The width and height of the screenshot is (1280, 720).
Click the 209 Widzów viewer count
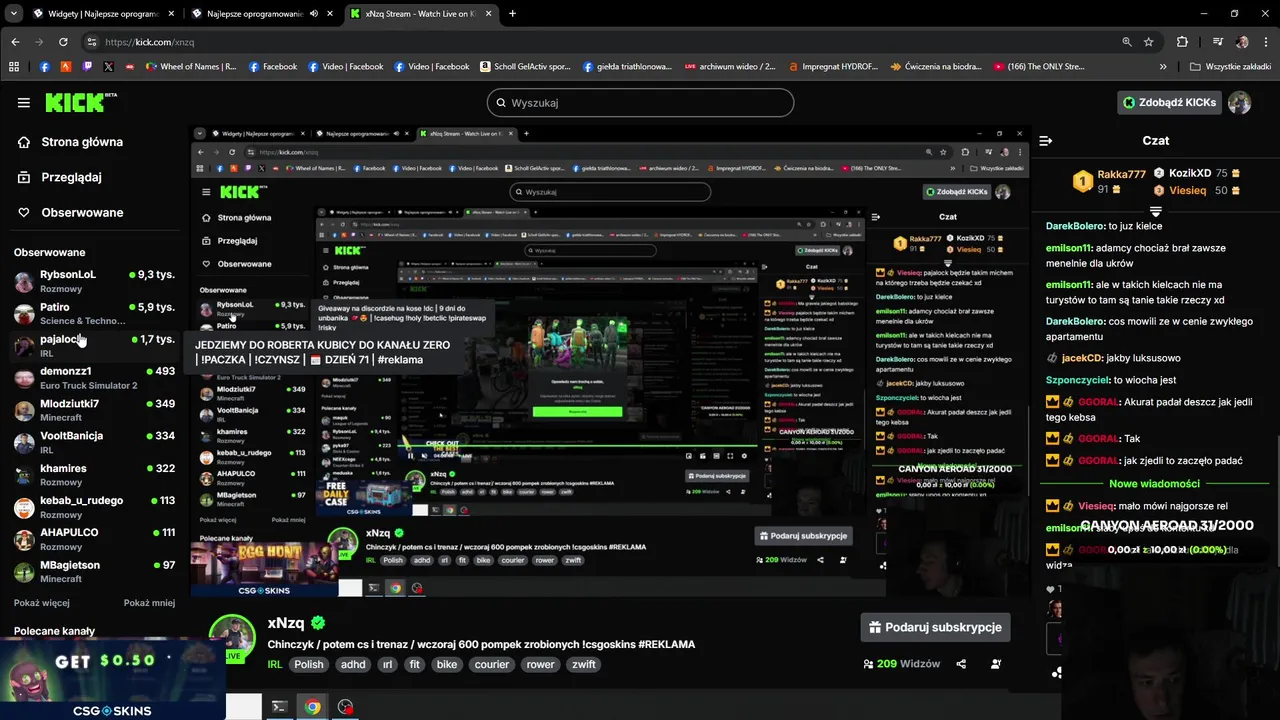pyautogui.click(x=901, y=664)
